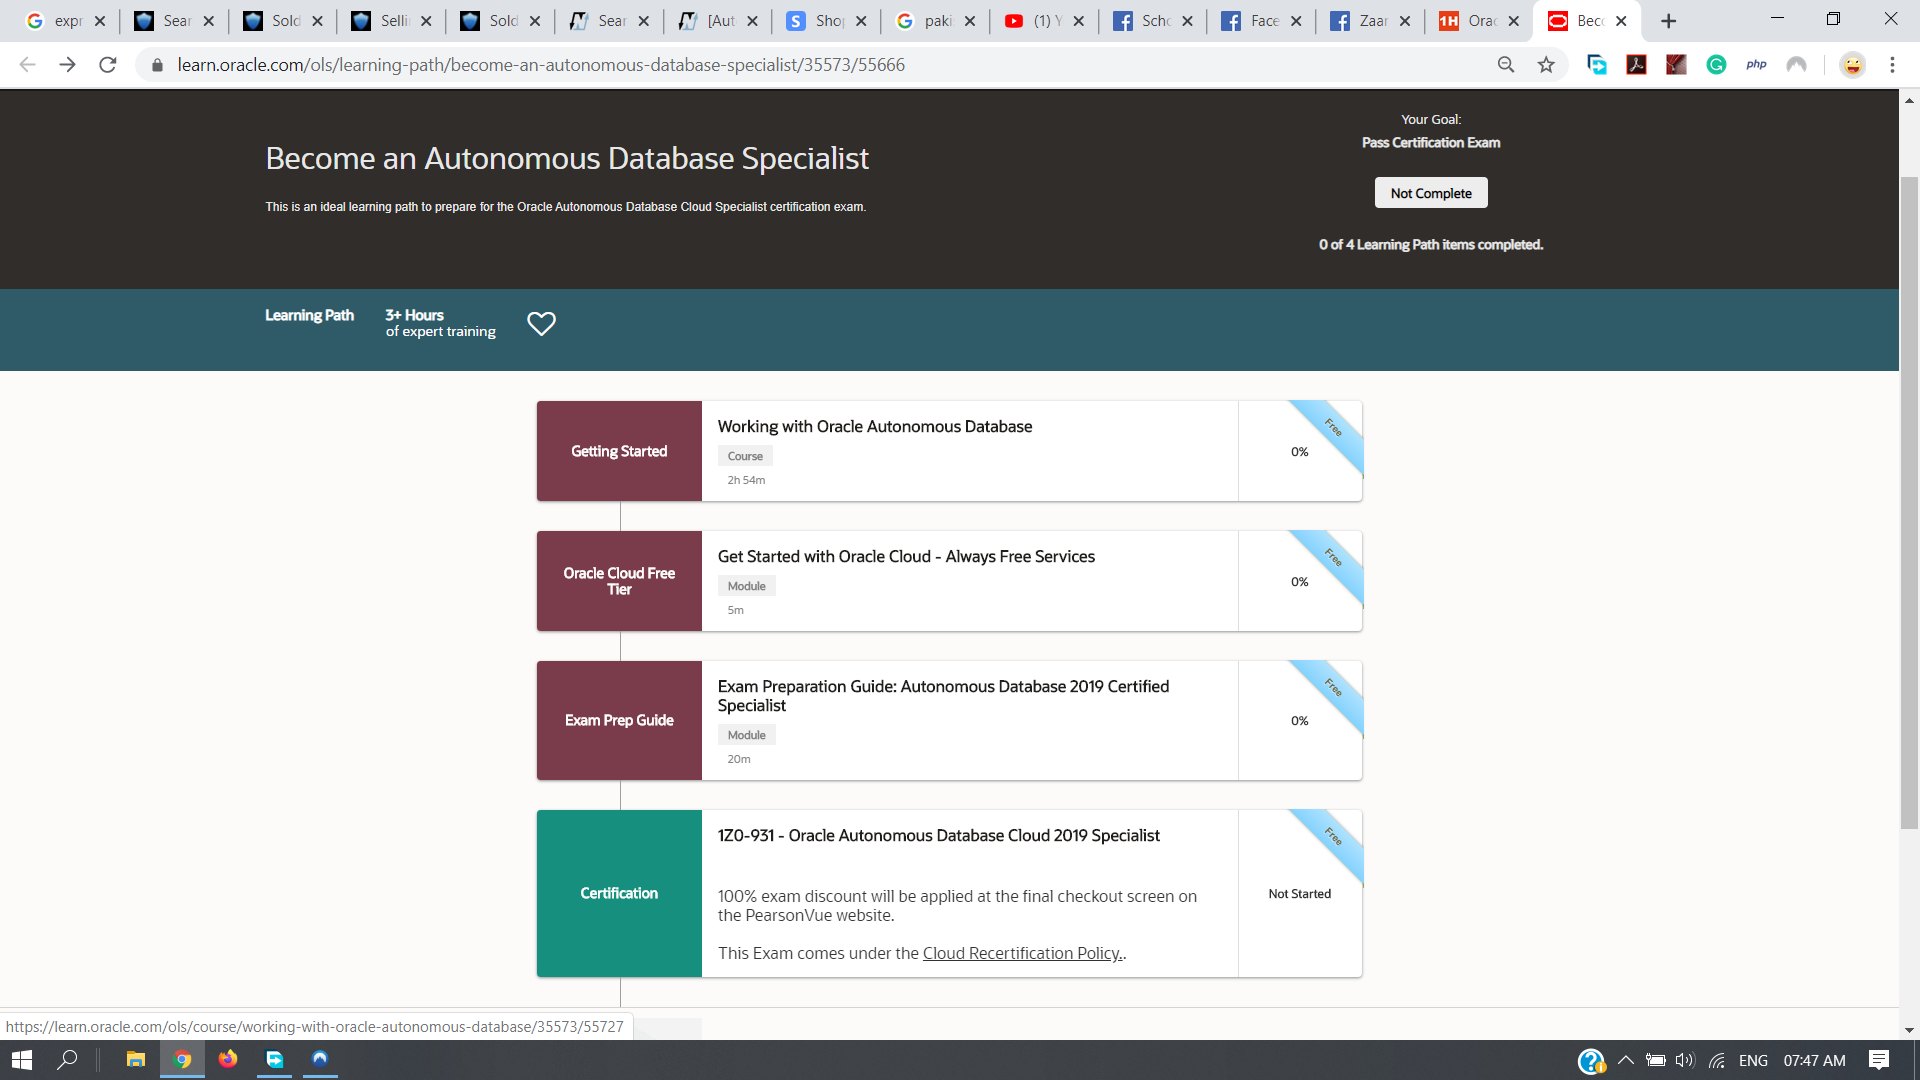Click the heart favorite icon
1920x1080 pixels.
[541, 323]
